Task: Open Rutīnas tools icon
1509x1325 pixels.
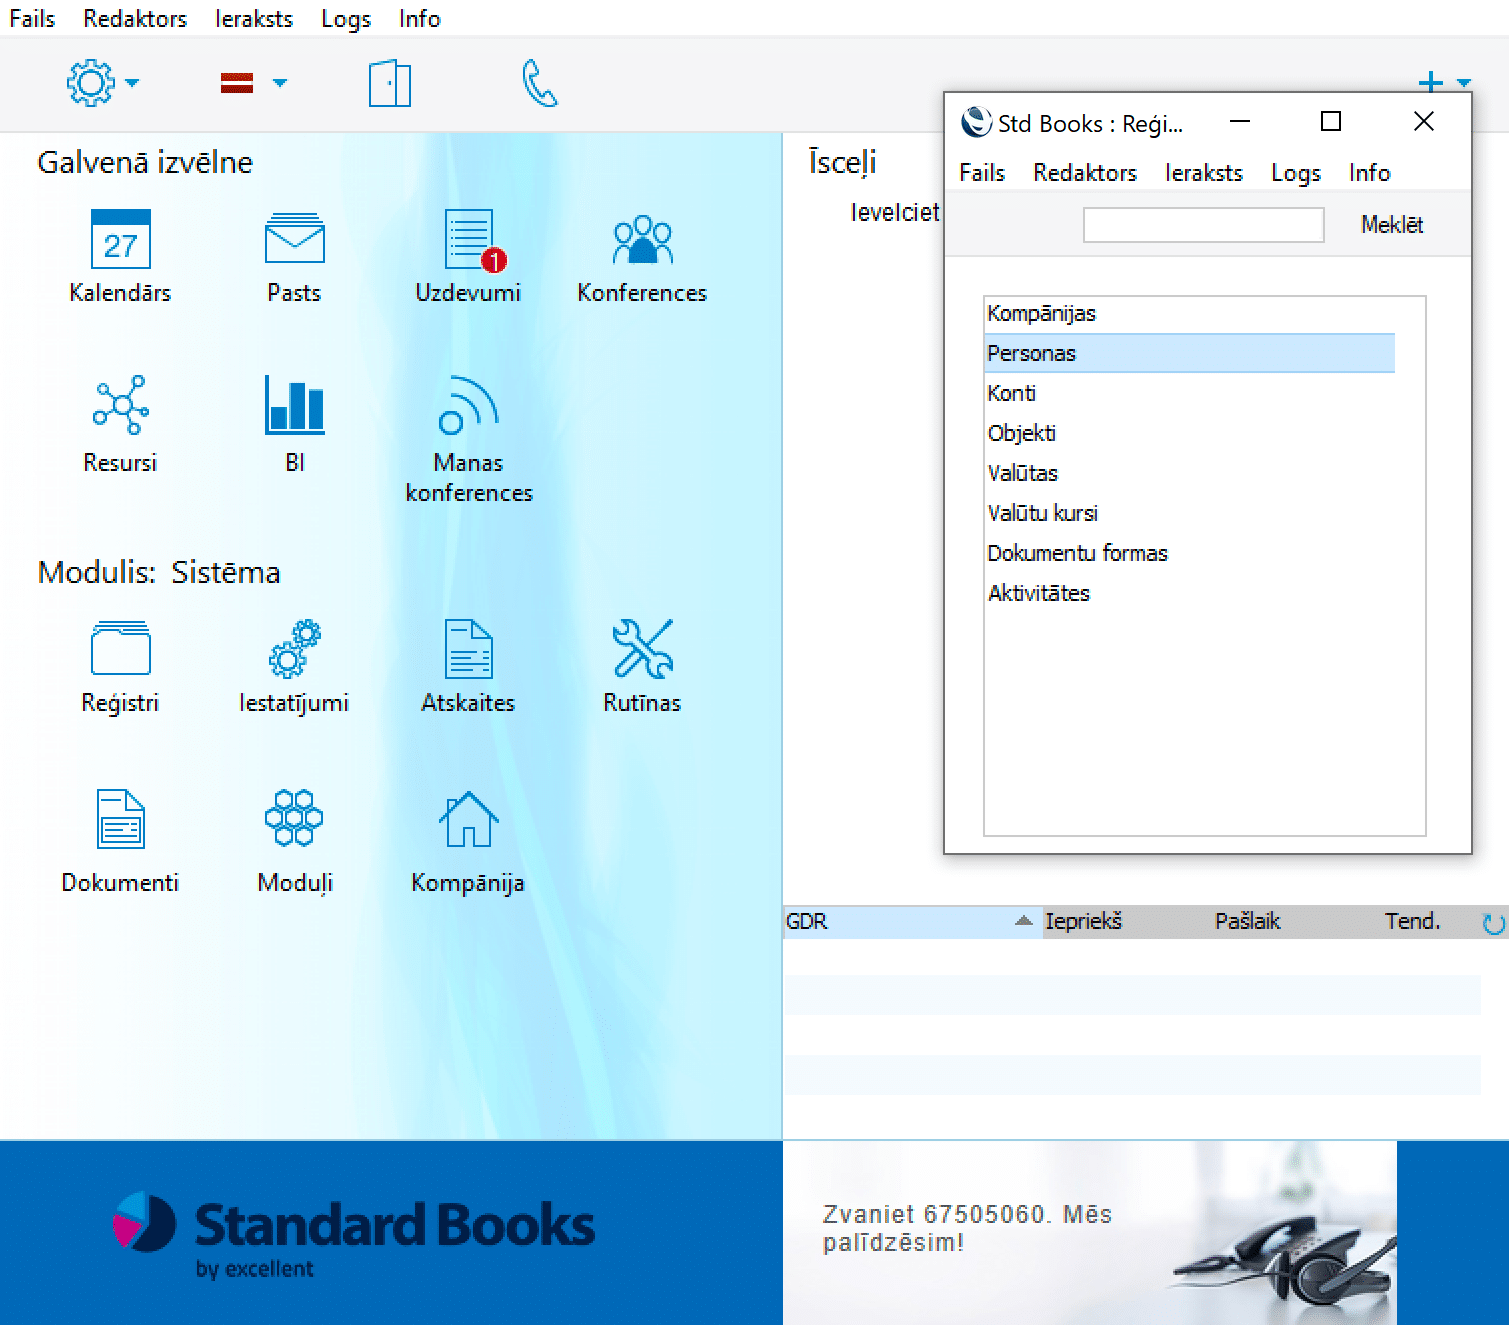Action: [x=642, y=649]
